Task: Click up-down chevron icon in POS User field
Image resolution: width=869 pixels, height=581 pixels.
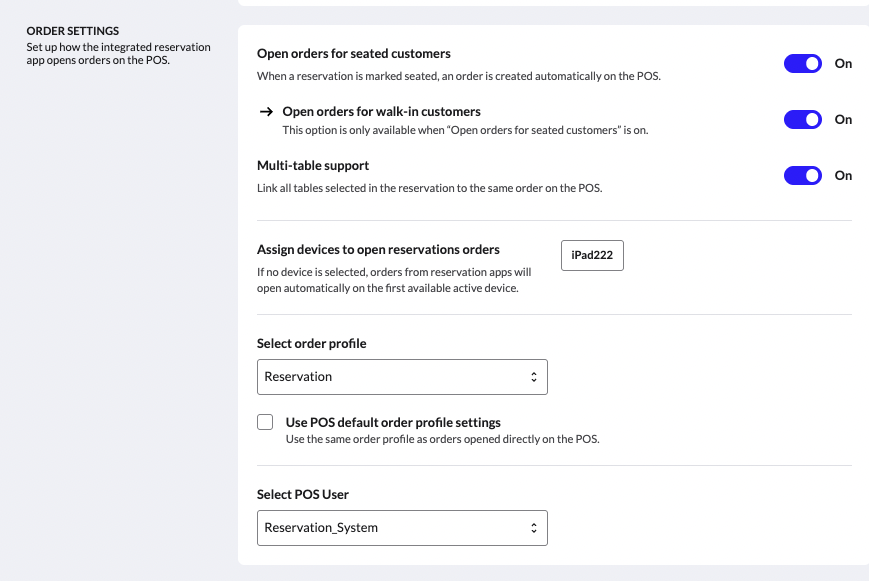Action: pyautogui.click(x=533, y=528)
